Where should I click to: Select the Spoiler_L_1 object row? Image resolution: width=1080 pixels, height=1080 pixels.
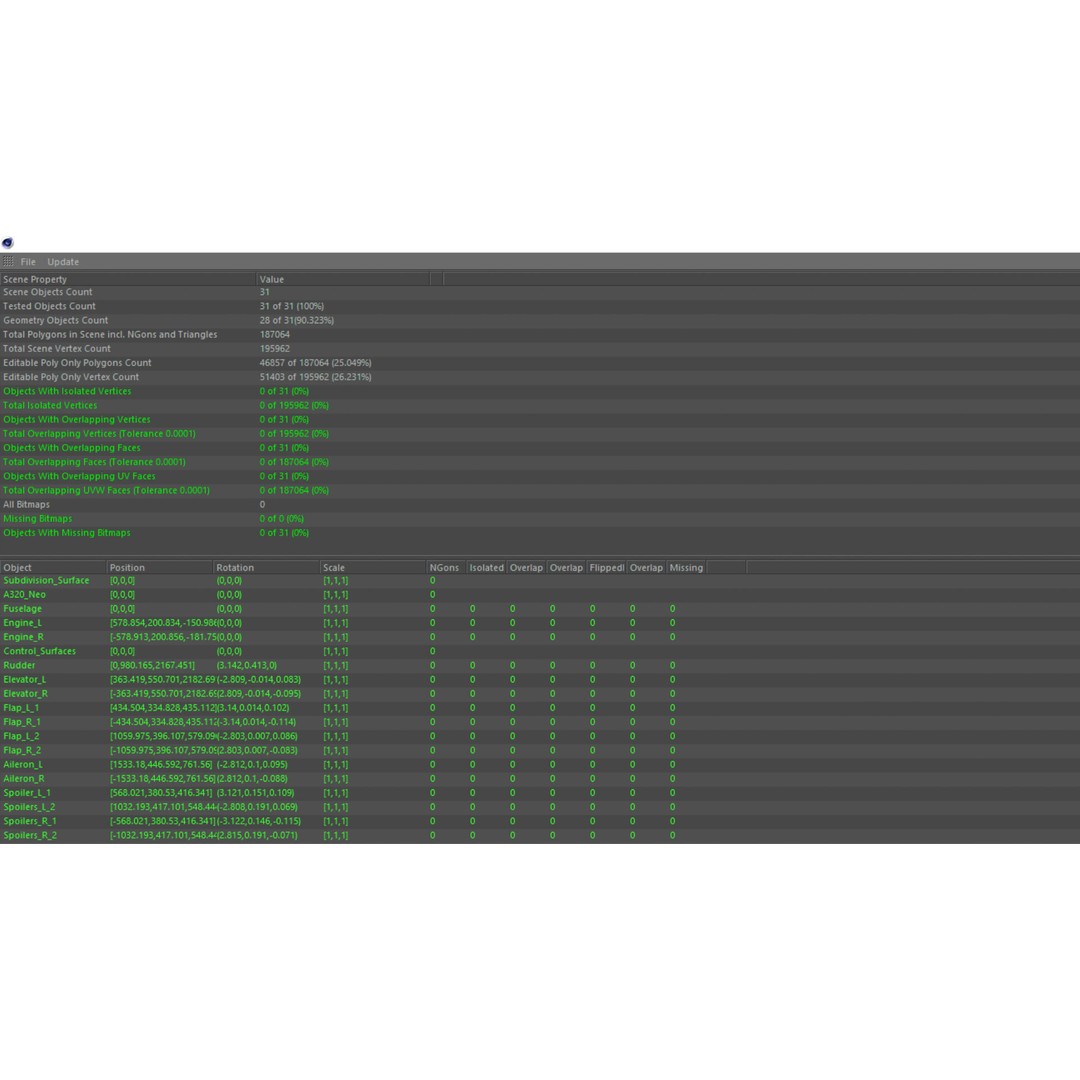click(x=540, y=793)
